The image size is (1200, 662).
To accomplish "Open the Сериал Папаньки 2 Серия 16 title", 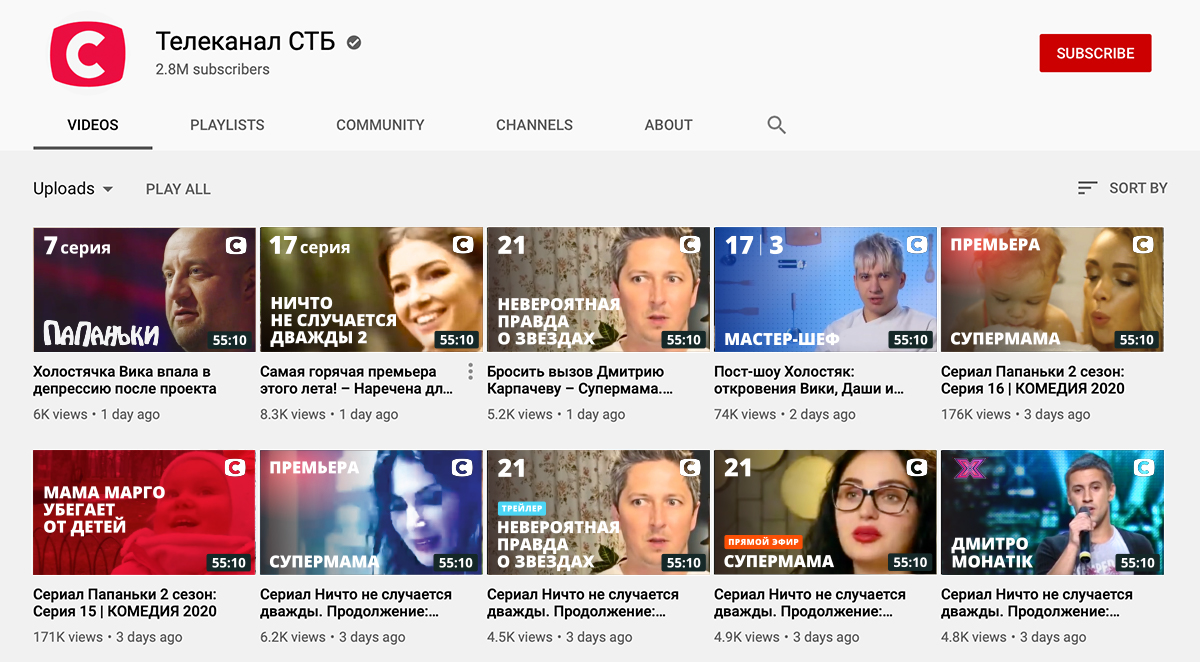I will click(1034, 380).
